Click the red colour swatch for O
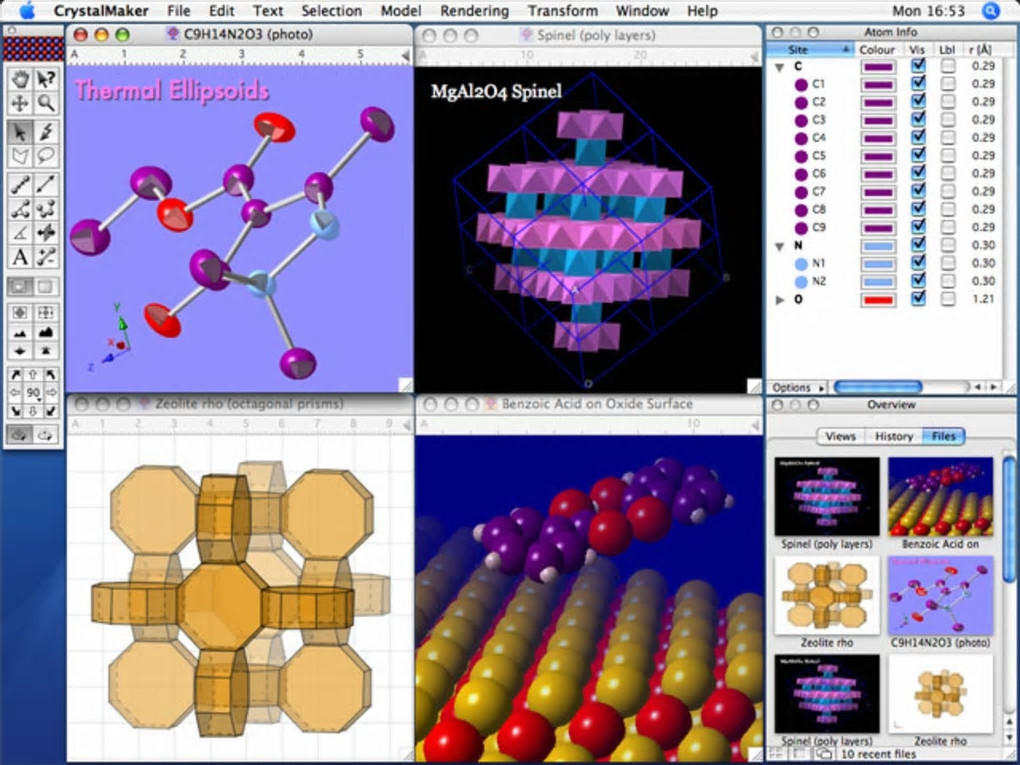The image size is (1020, 765). [878, 300]
